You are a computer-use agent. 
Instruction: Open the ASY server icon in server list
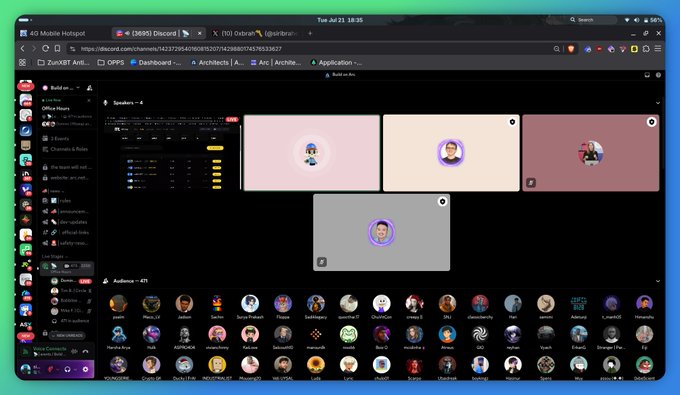pos(26,324)
